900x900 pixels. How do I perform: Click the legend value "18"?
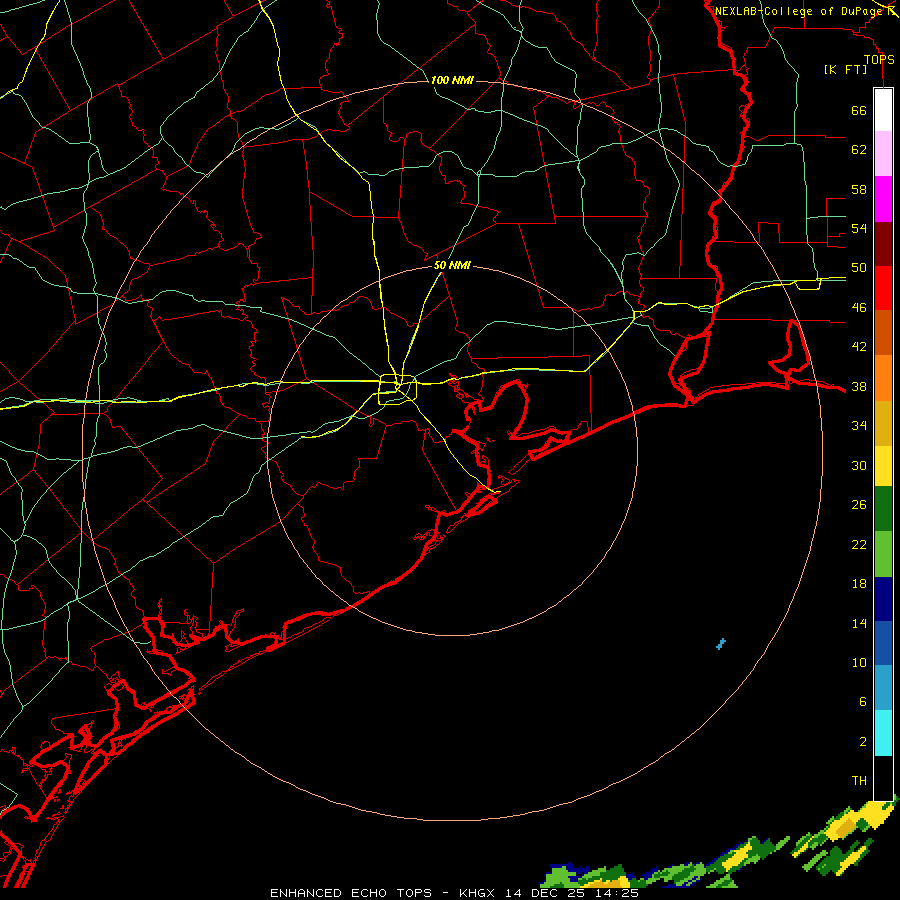click(x=859, y=584)
